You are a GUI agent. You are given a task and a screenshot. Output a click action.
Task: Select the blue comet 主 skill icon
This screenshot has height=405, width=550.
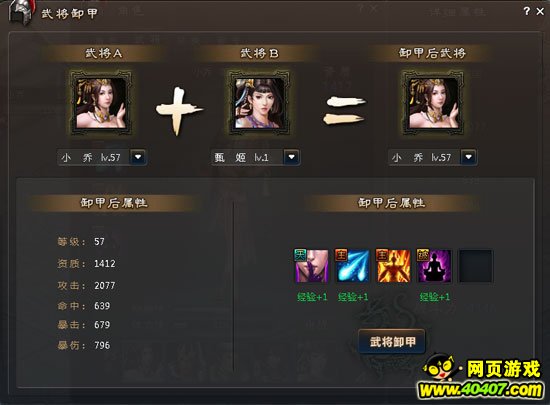click(352, 266)
